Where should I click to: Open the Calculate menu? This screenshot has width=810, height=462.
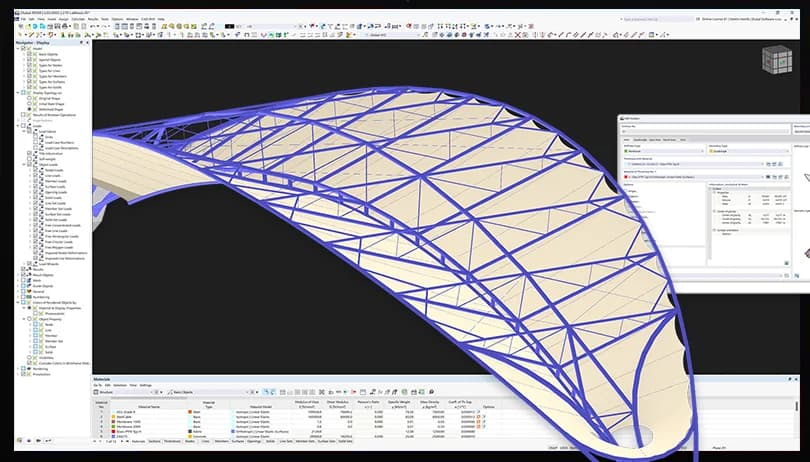(x=77, y=19)
